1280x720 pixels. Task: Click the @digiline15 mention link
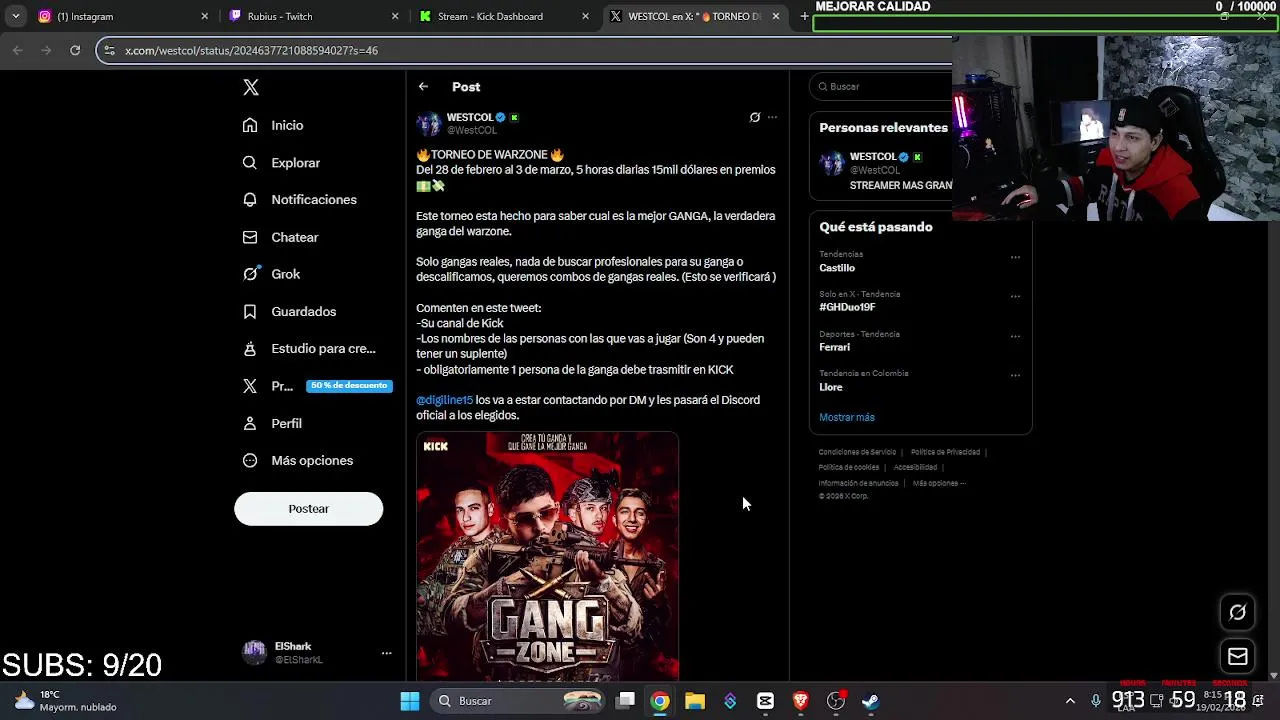pos(444,400)
